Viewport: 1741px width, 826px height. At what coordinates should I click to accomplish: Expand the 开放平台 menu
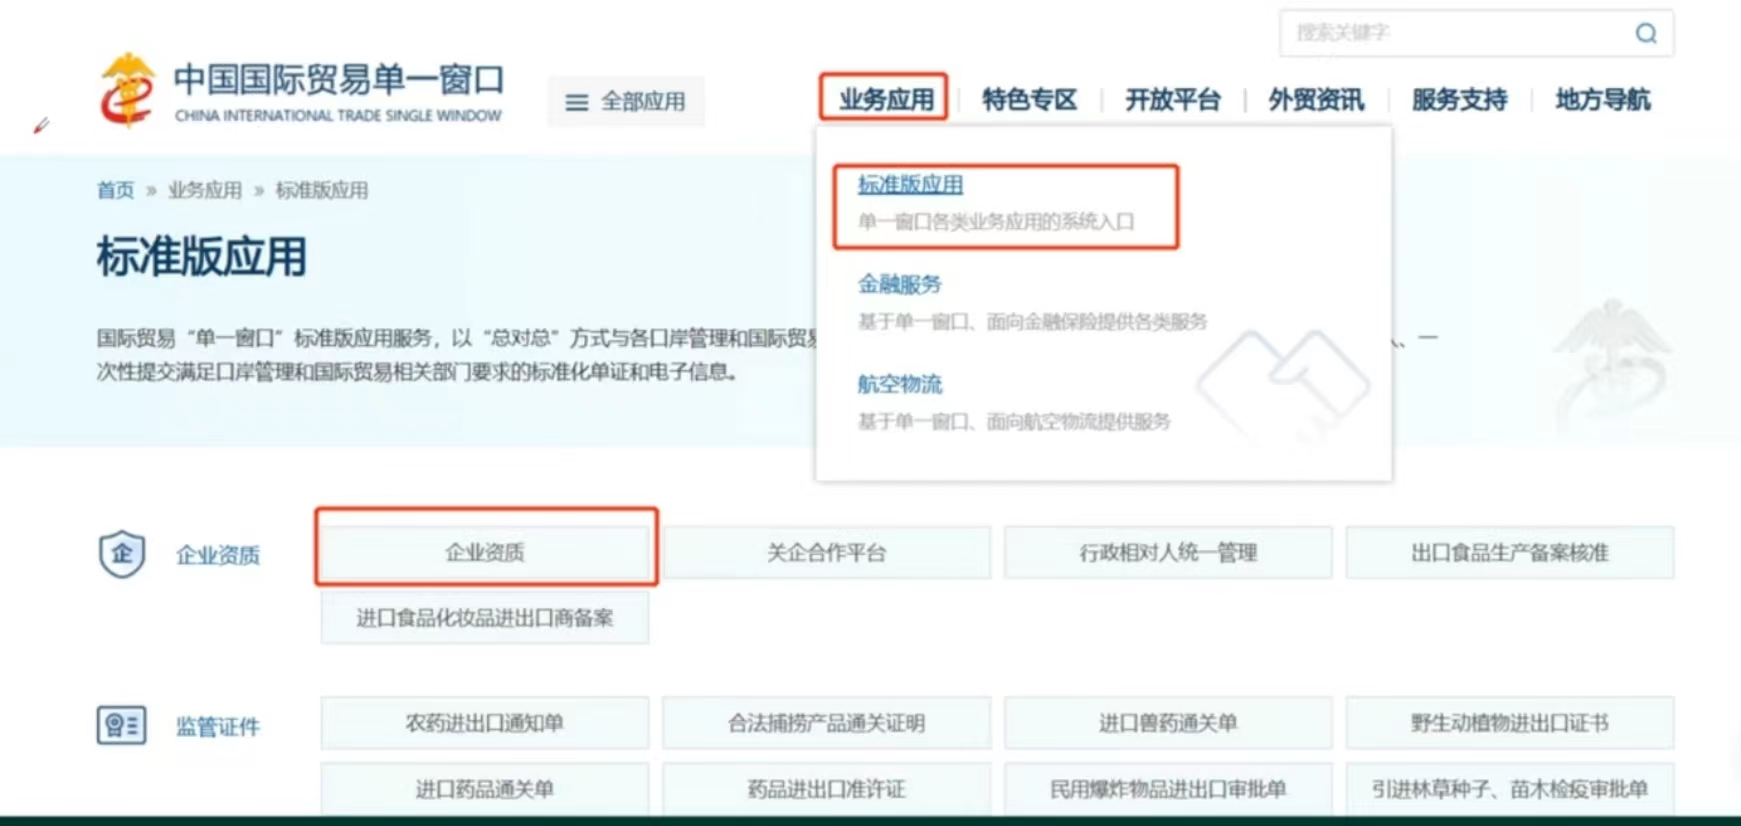click(x=1173, y=100)
